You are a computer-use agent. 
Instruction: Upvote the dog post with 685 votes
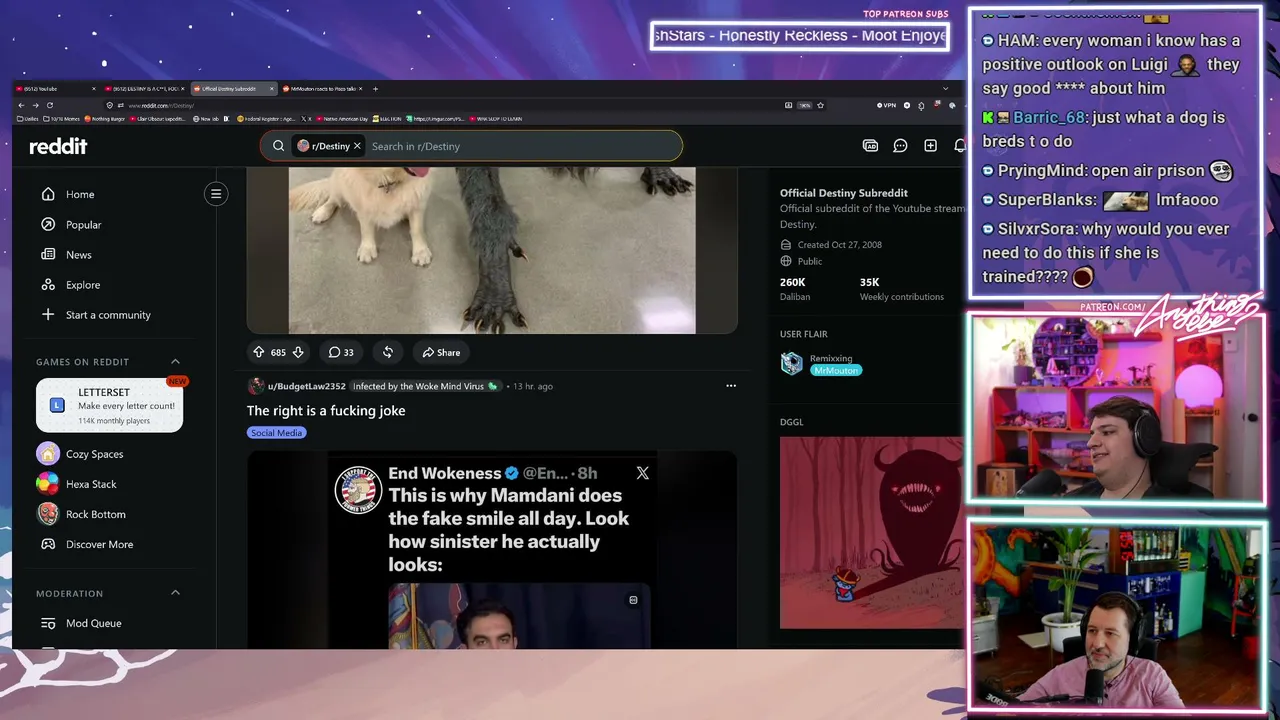pyautogui.click(x=258, y=352)
